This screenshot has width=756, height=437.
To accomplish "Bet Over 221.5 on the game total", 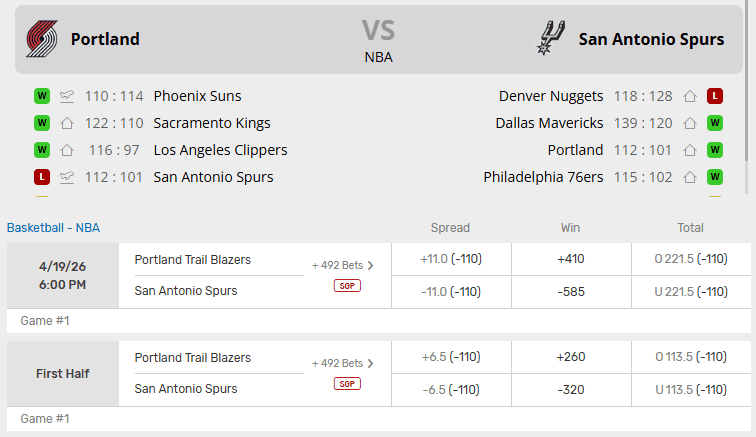I will 690,259.
